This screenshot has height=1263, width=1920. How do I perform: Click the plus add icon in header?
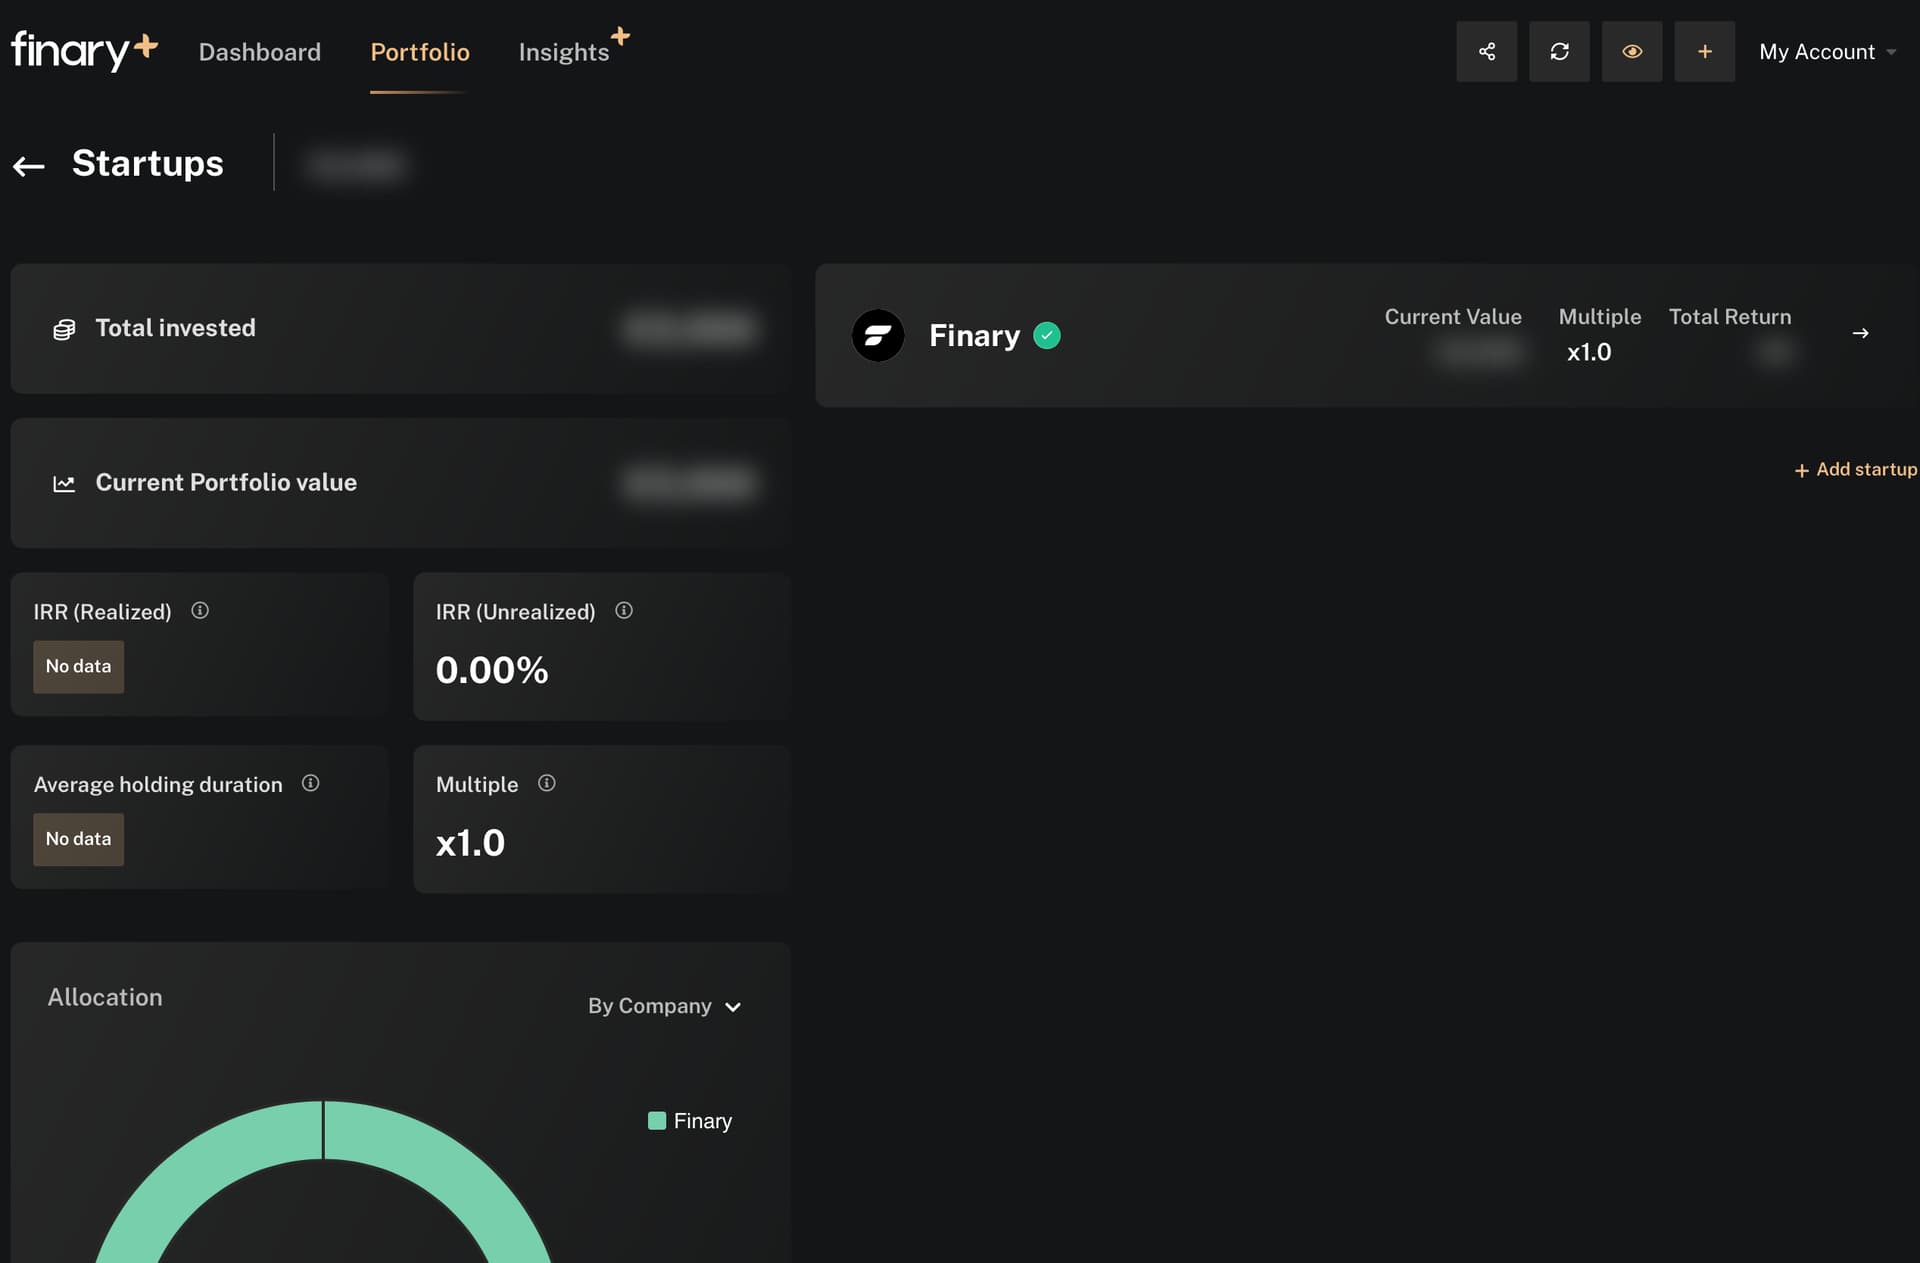pos(1705,51)
